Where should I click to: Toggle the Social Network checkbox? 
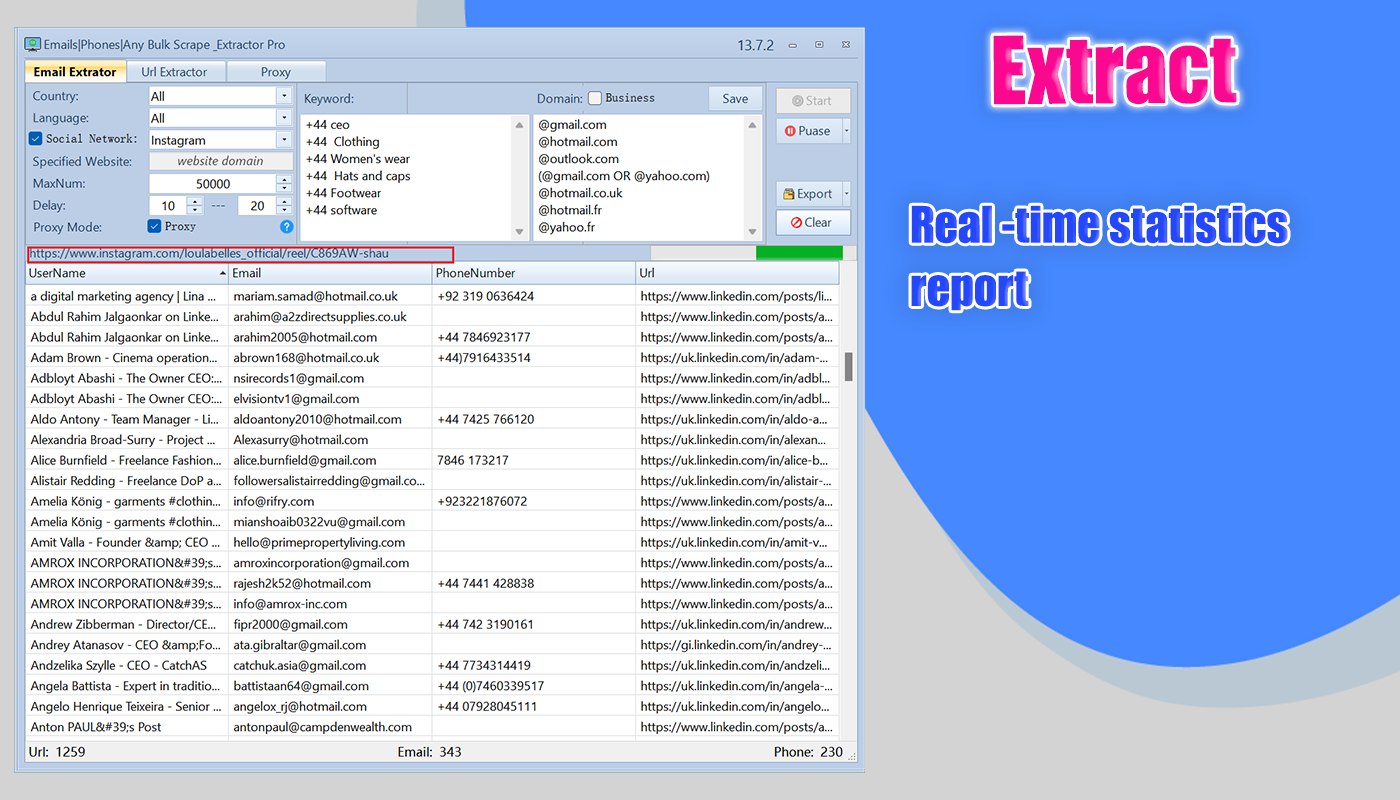click(36, 139)
